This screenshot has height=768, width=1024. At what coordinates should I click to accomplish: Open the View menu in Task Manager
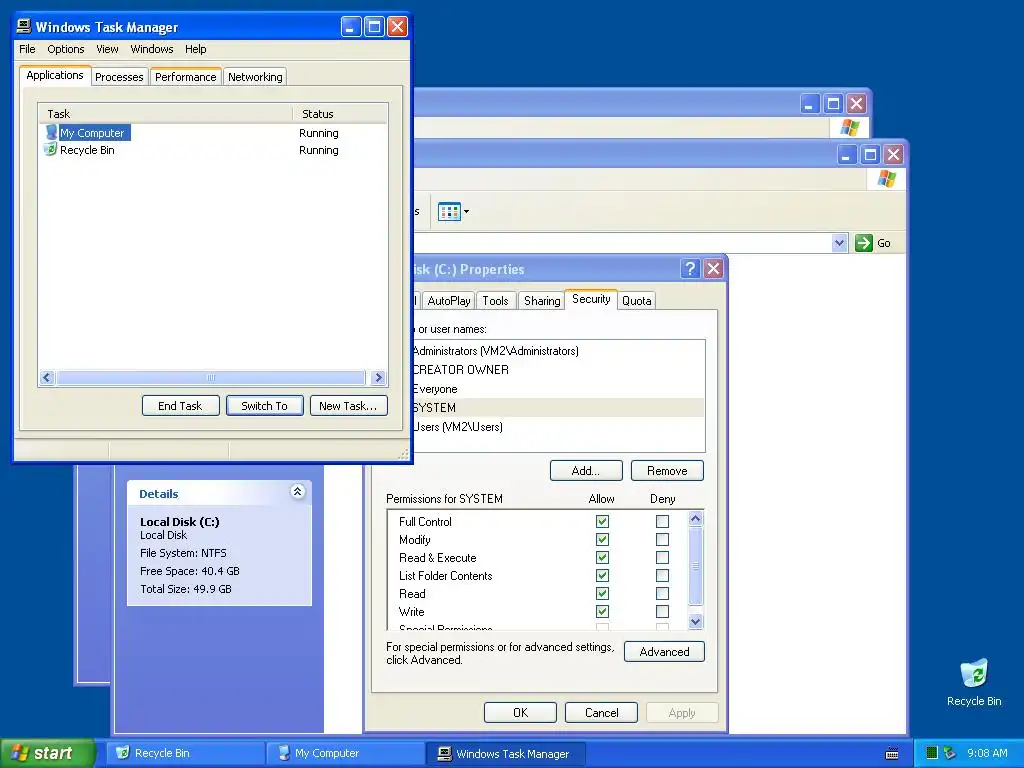click(107, 49)
